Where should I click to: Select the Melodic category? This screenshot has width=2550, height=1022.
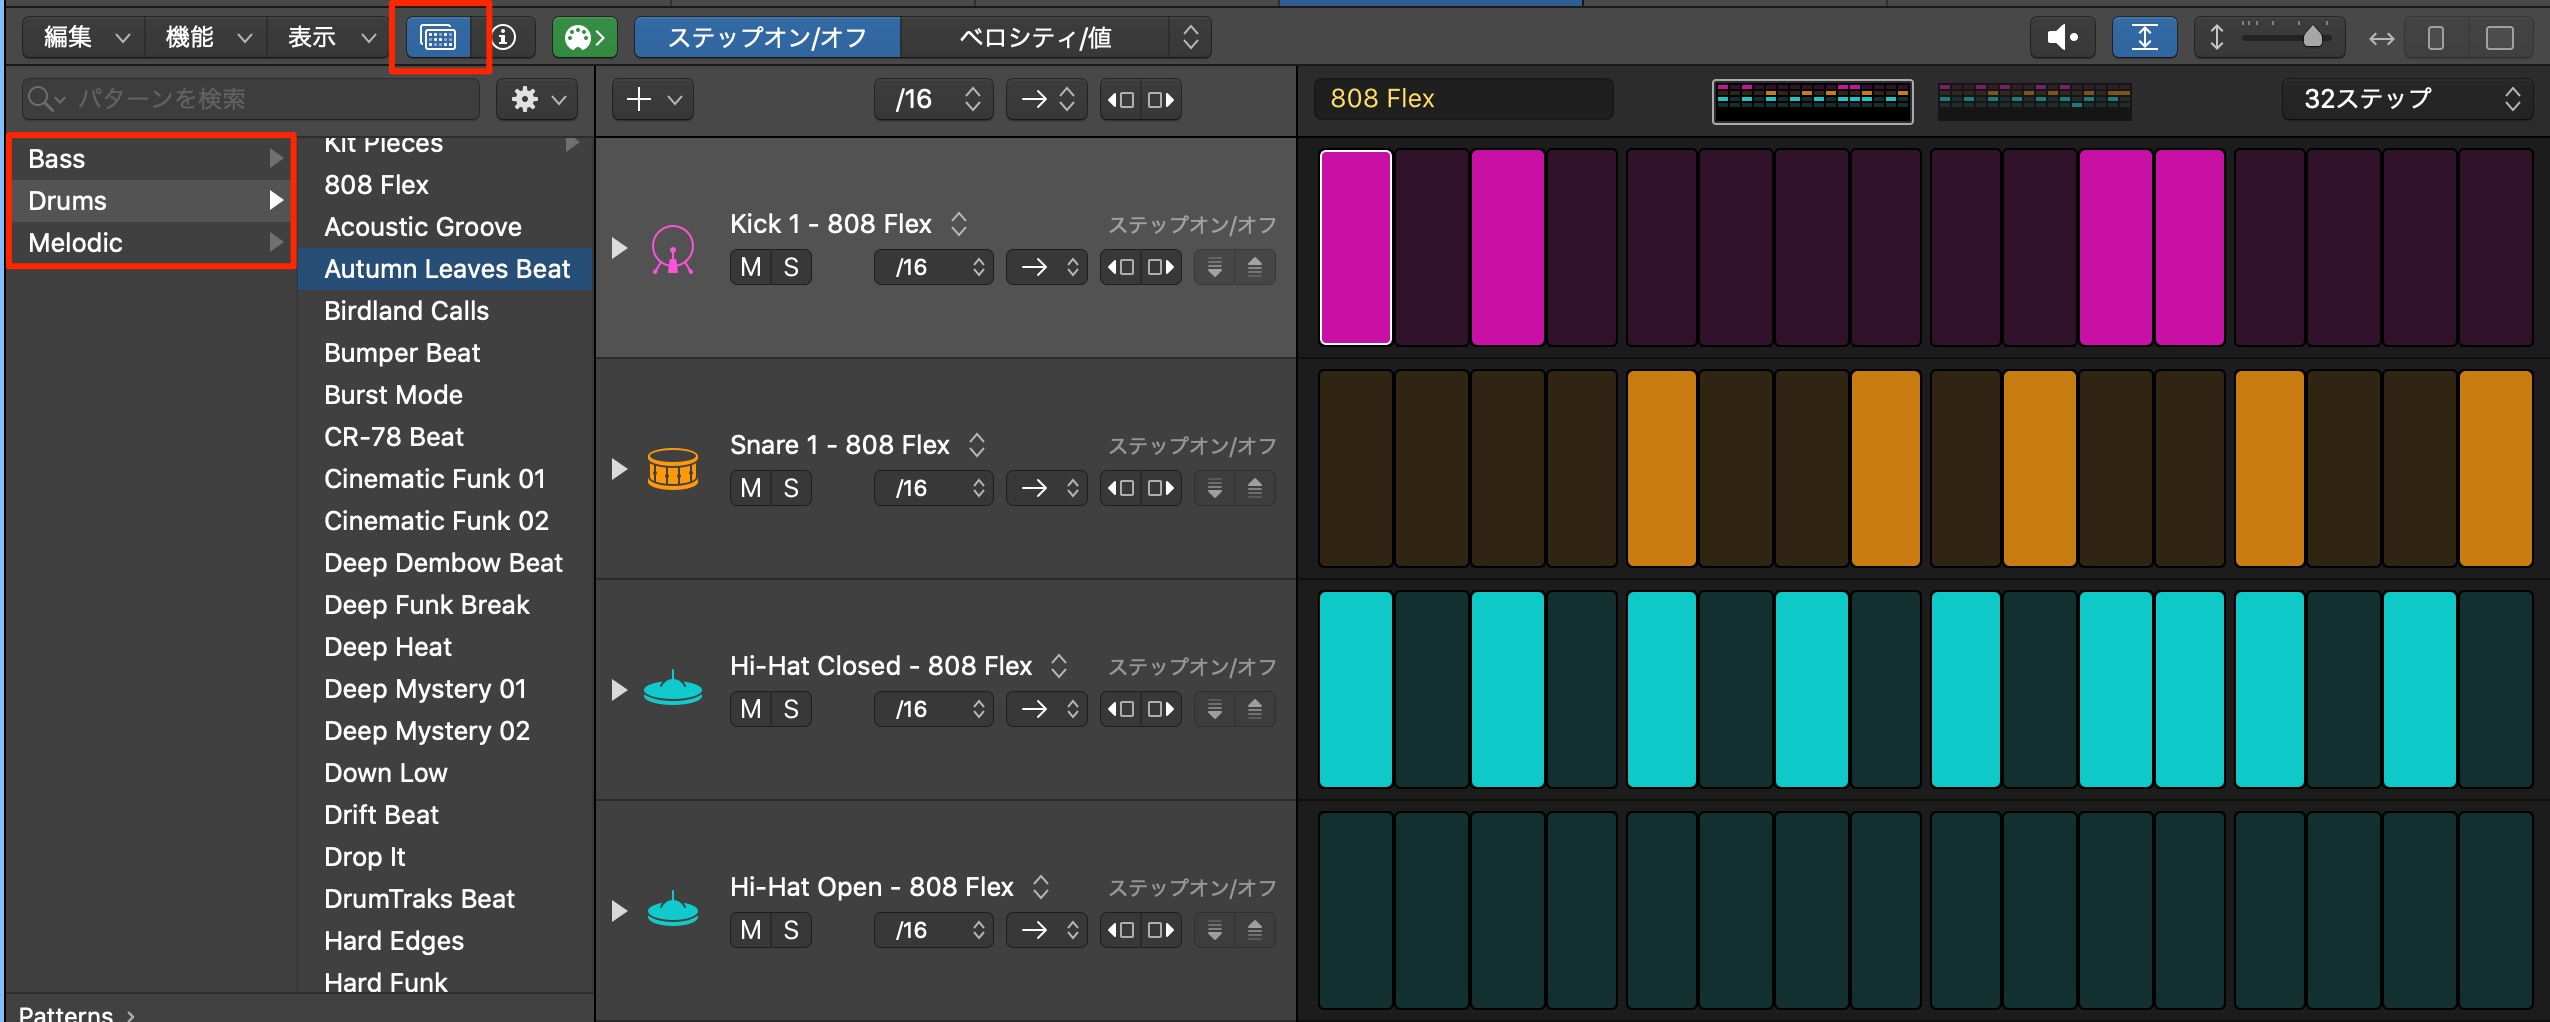point(152,243)
